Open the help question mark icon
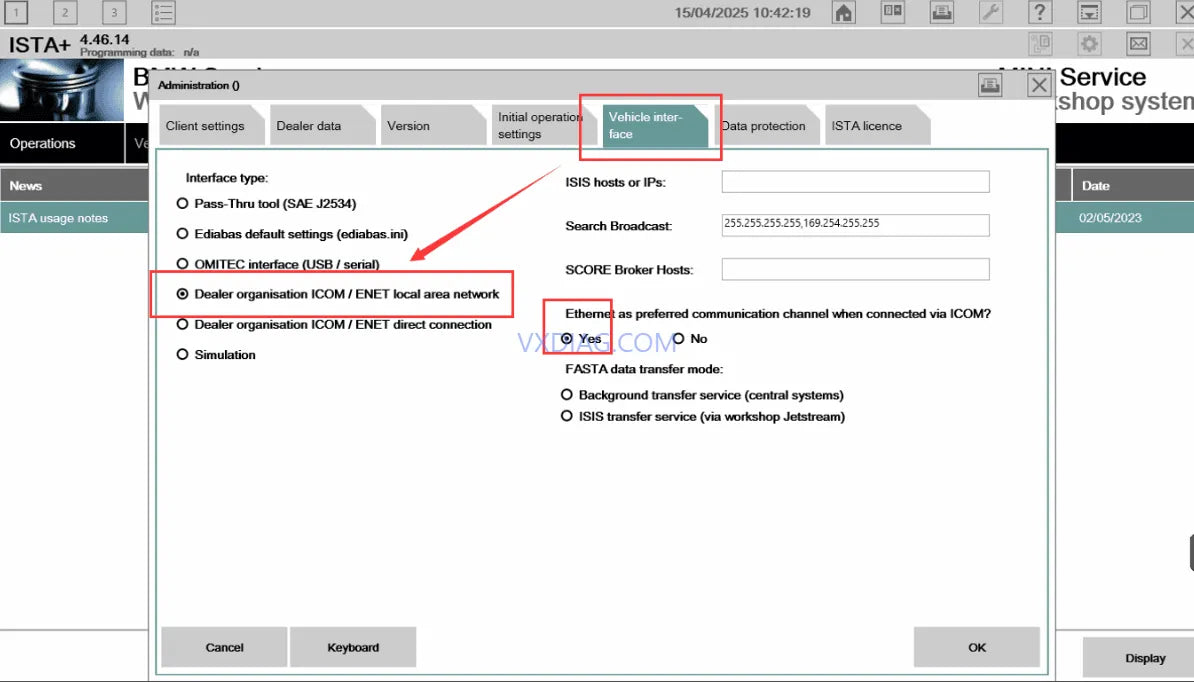Image resolution: width=1194 pixels, height=682 pixels. 1038,12
